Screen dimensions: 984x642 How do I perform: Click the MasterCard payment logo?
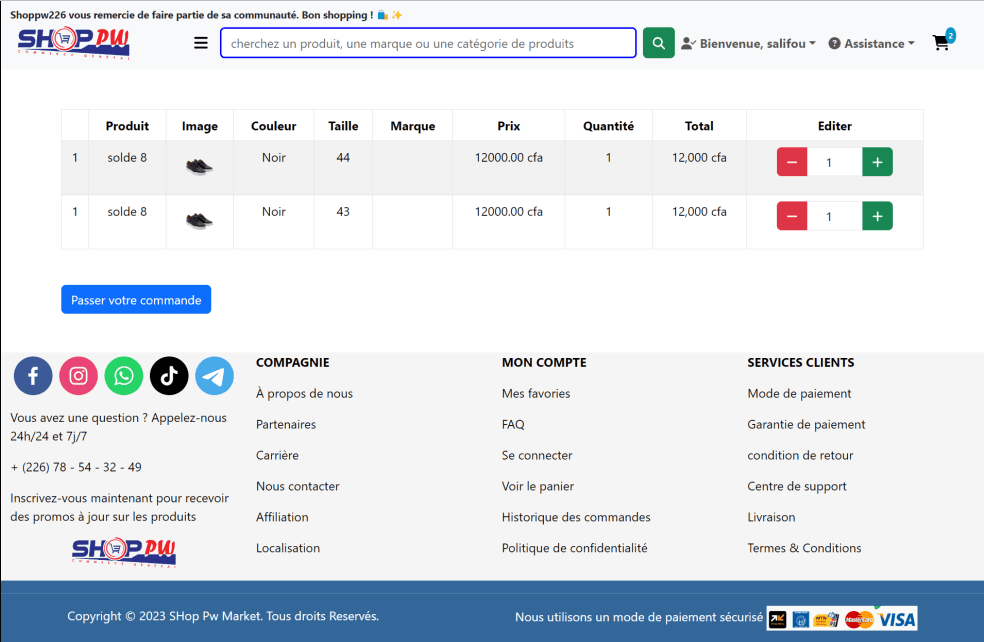859,619
